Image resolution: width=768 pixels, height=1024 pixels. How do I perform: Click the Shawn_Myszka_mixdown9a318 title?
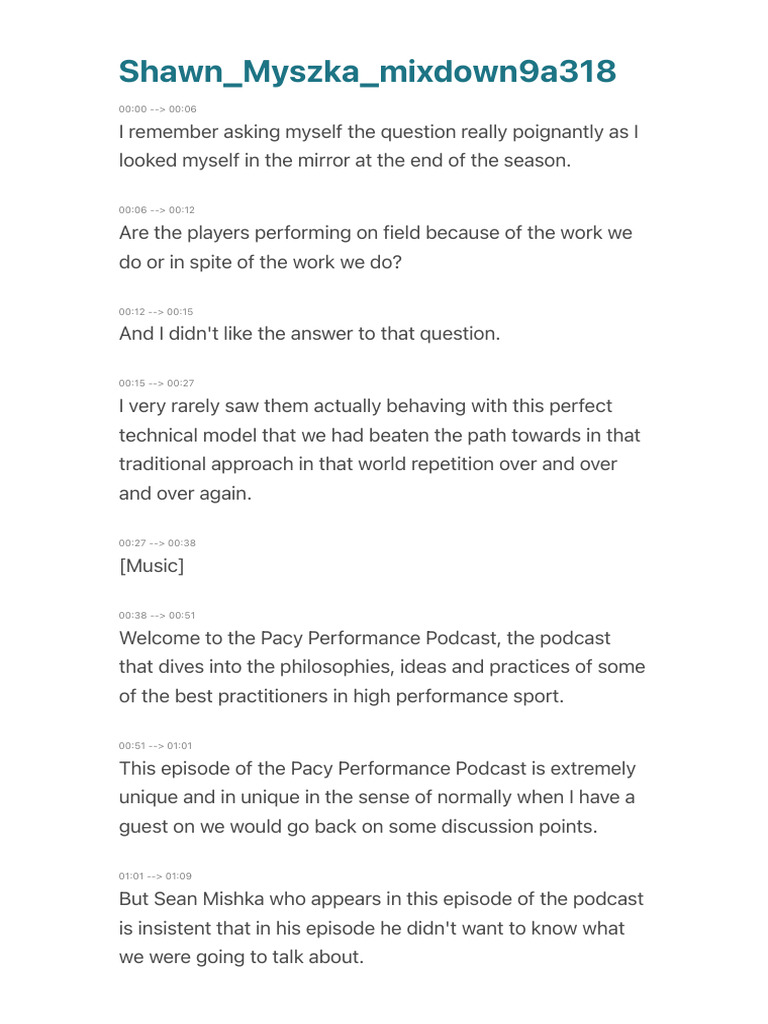click(367, 71)
